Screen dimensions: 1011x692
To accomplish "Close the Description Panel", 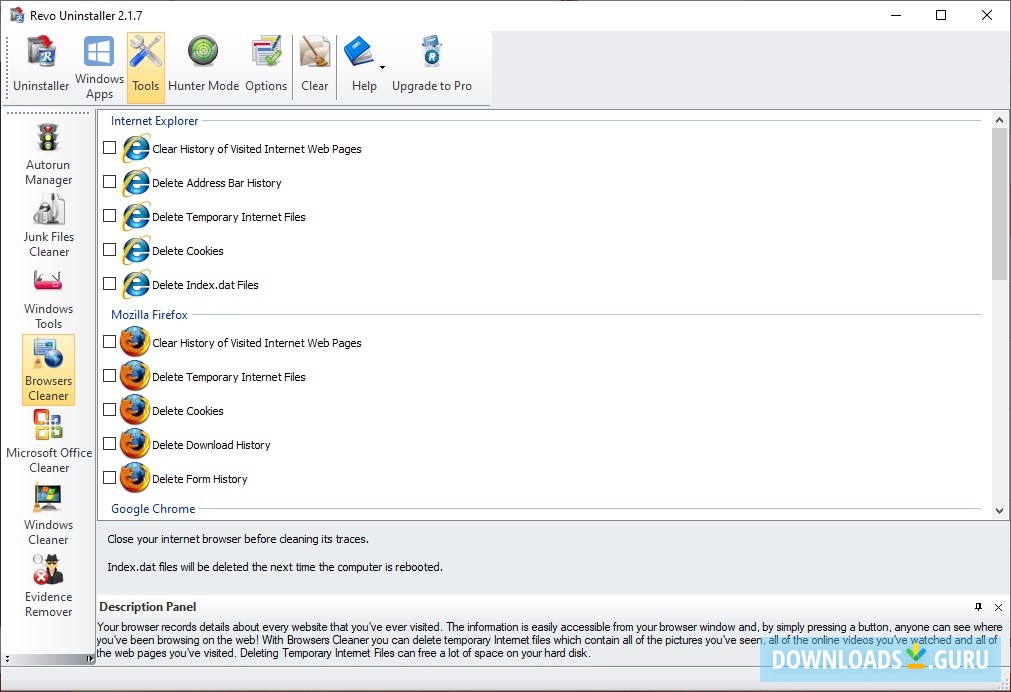I will [998, 607].
